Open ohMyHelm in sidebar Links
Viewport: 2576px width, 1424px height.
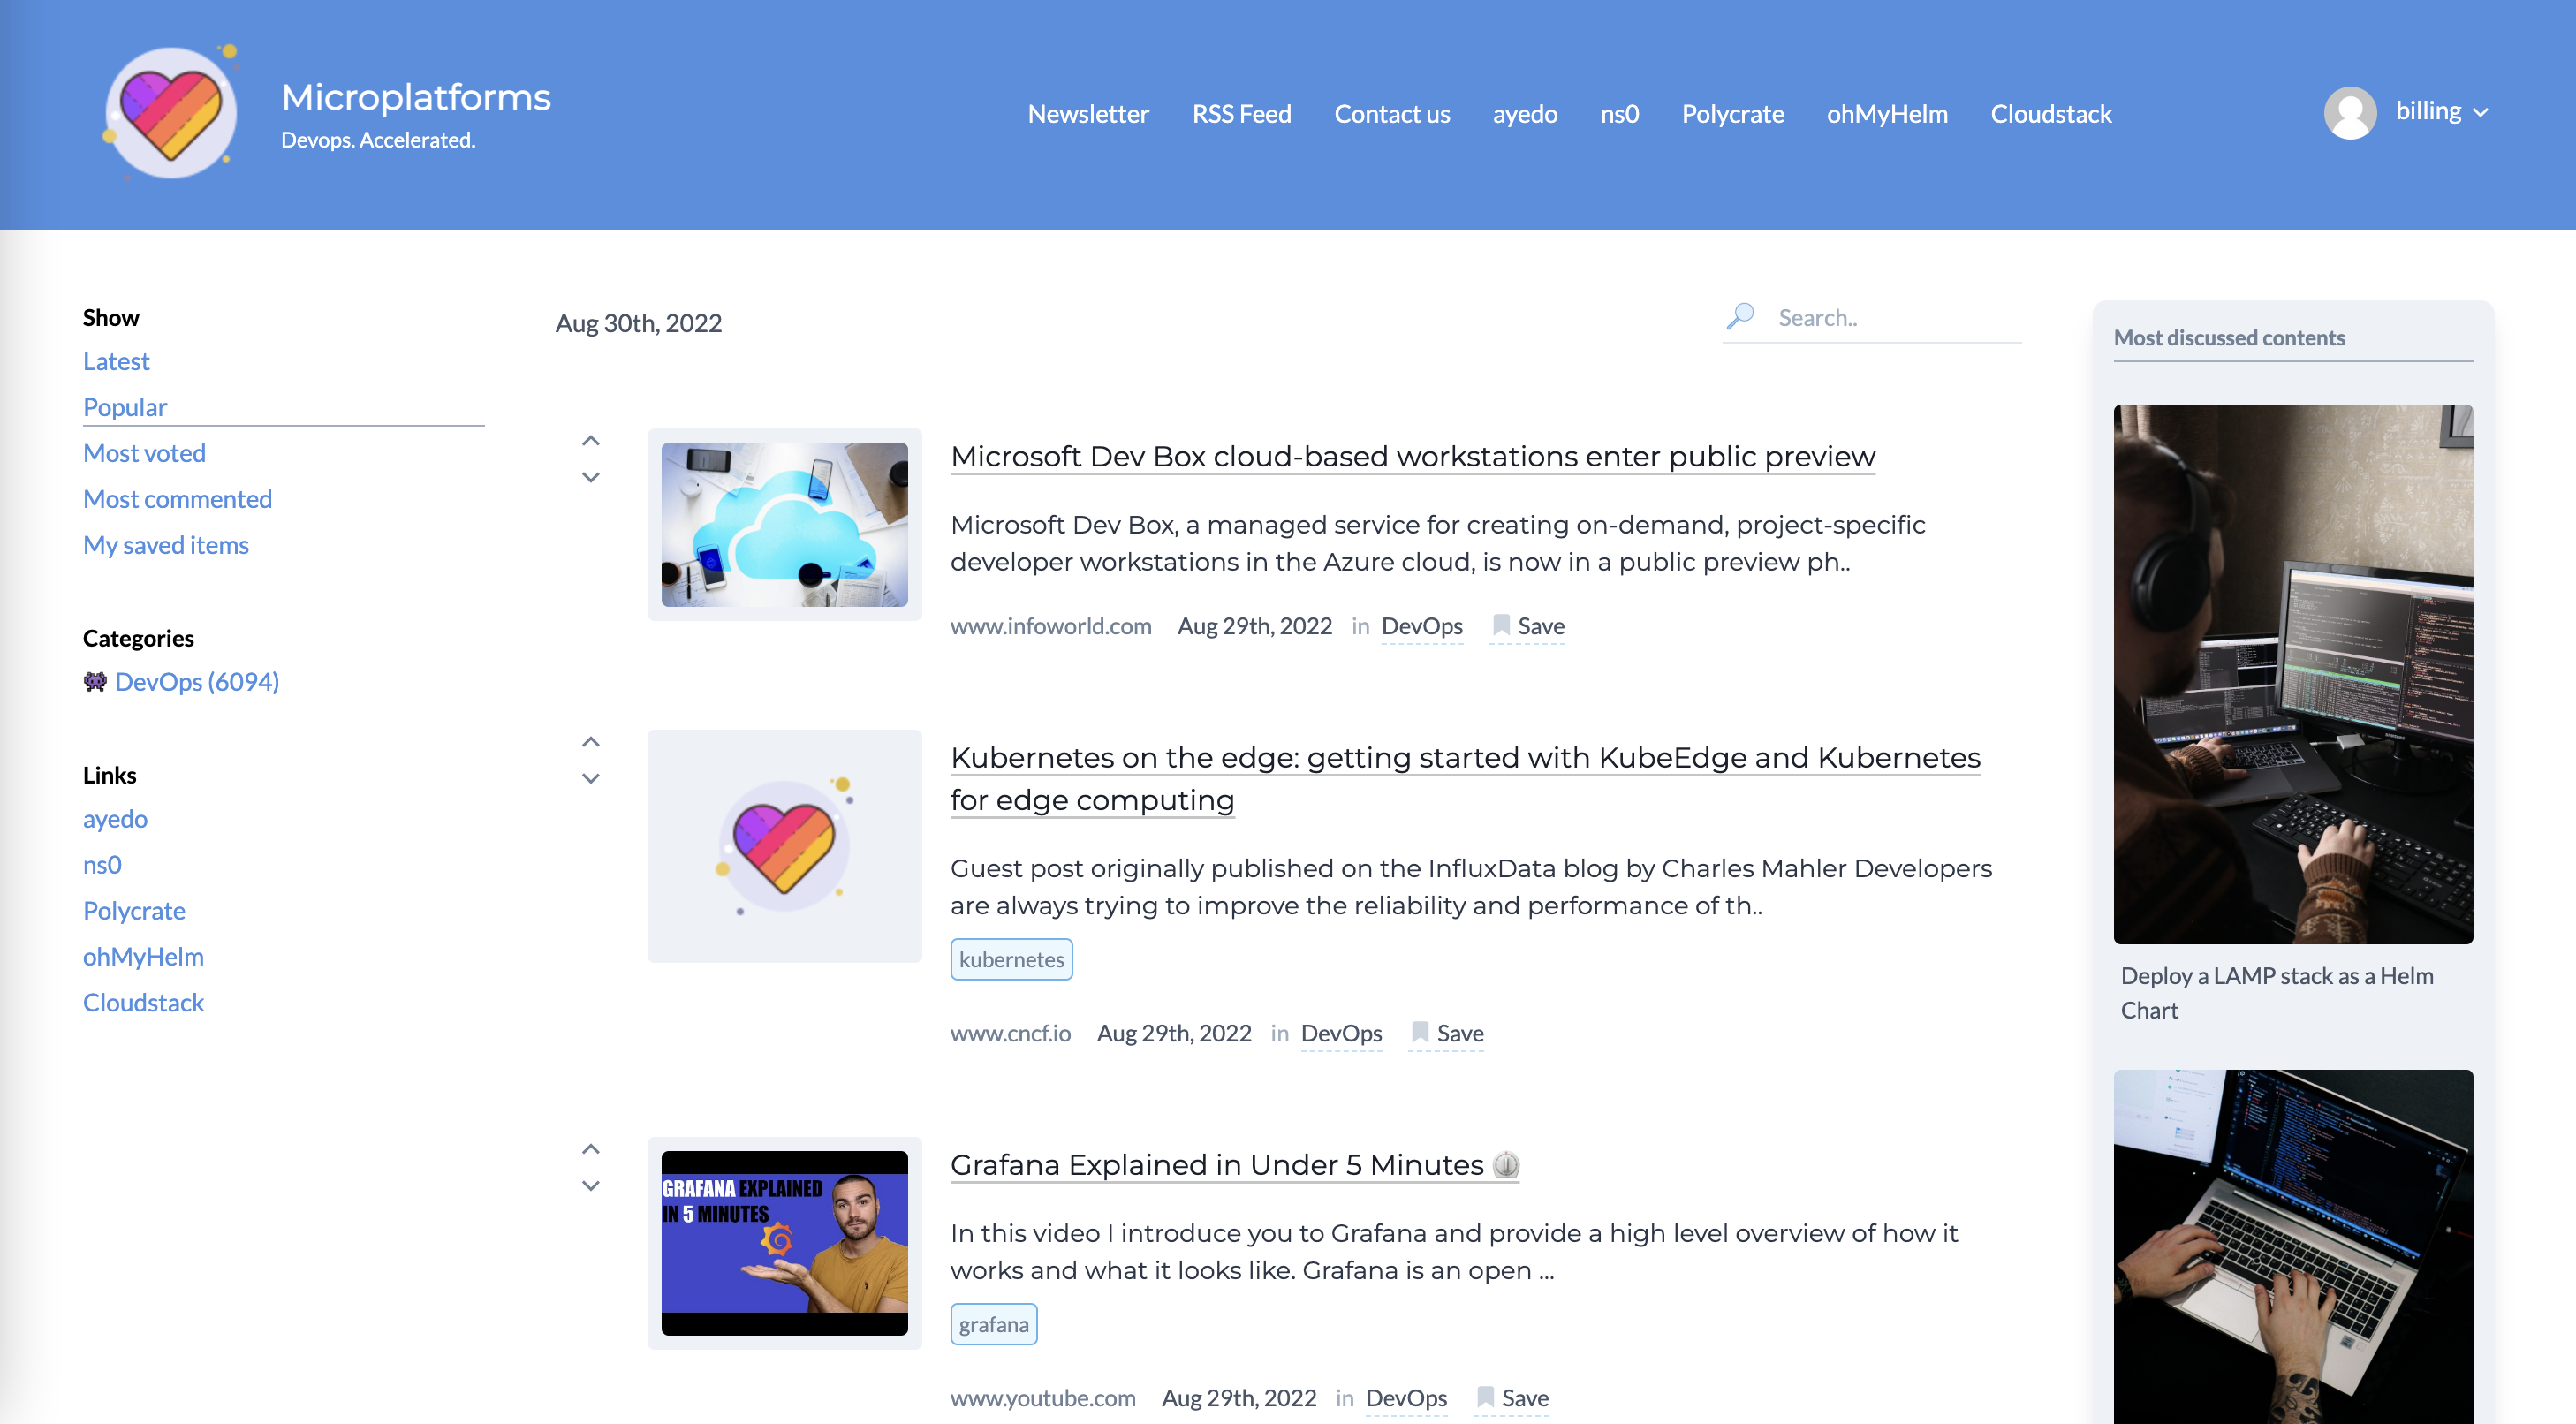coord(143,957)
